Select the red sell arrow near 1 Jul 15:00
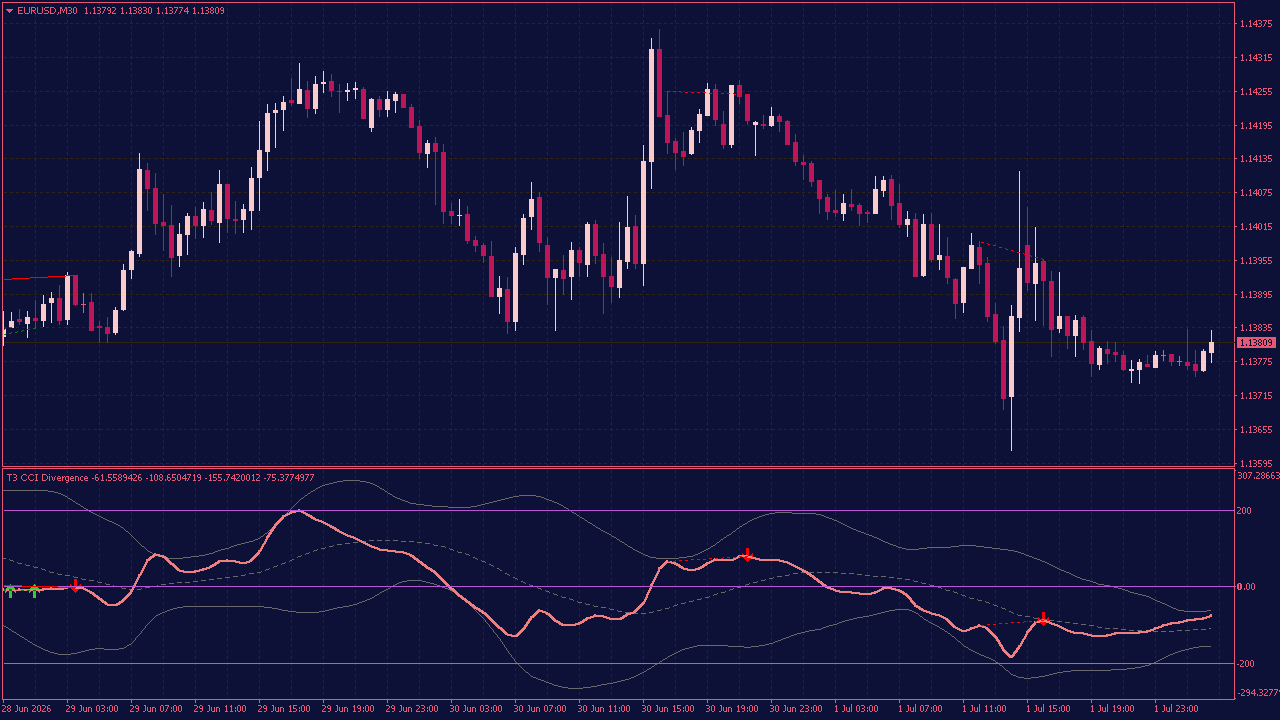1280x720 pixels. pos(1043,618)
